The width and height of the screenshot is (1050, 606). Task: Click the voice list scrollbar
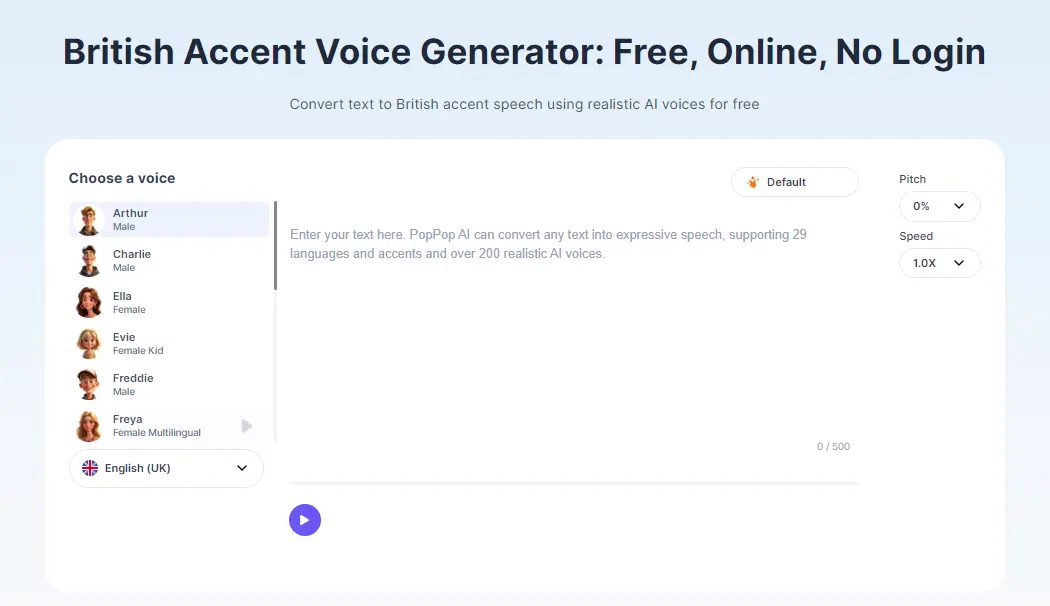click(275, 232)
